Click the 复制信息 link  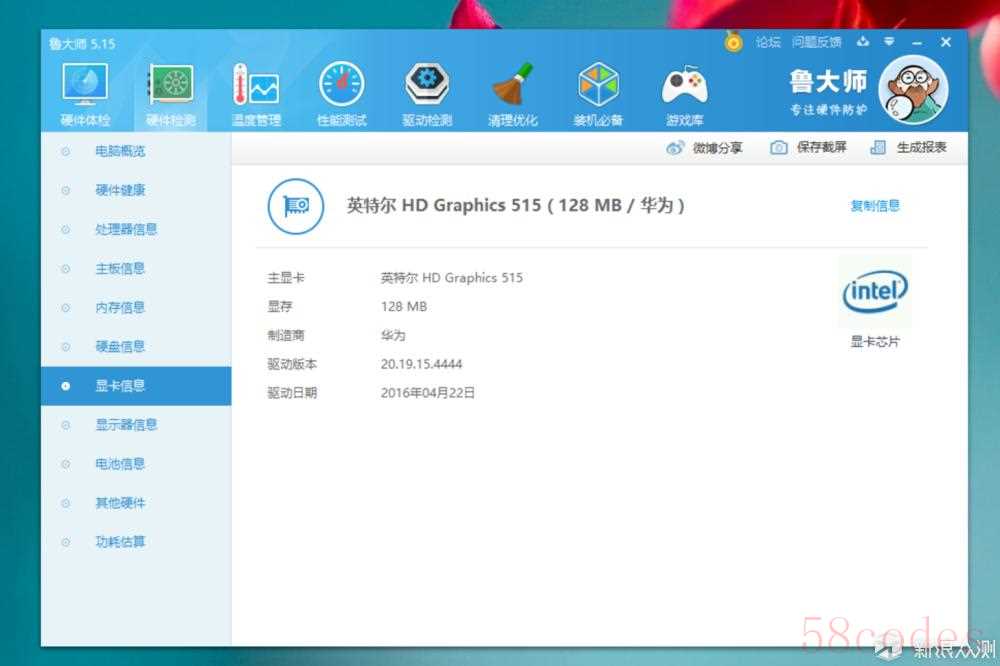(x=875, y=205)
